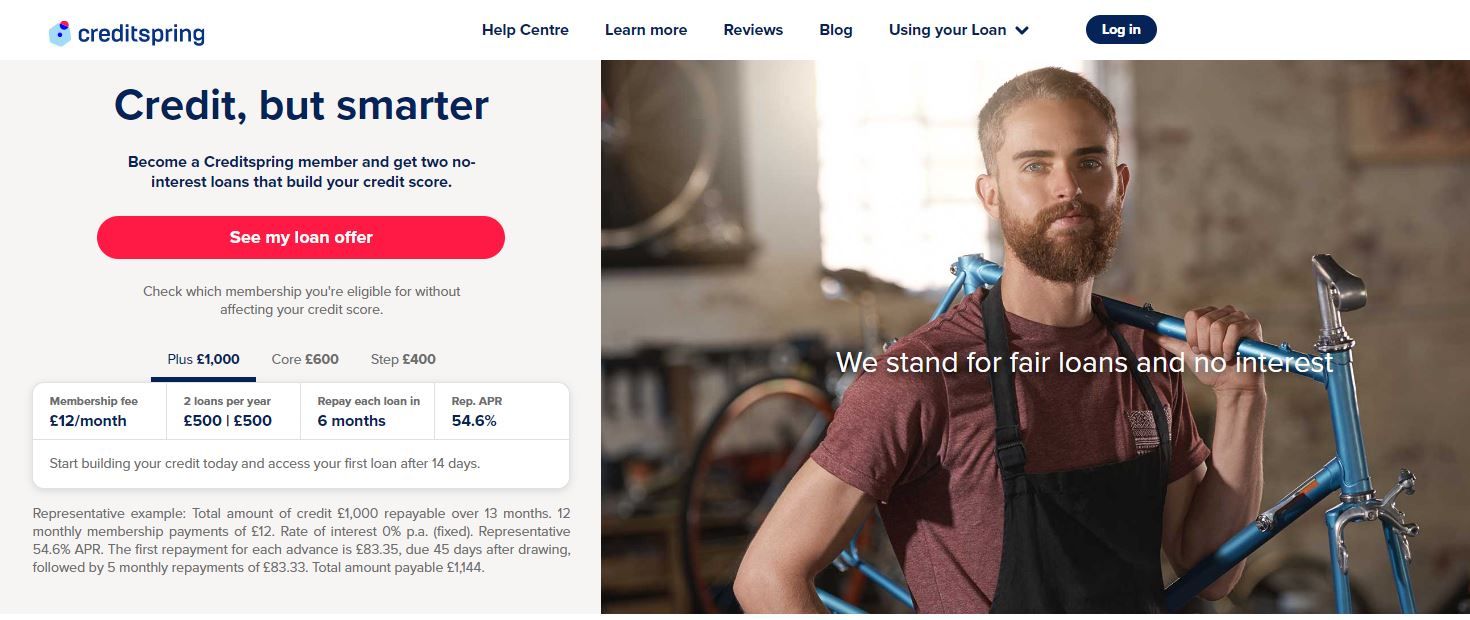Open the Help Centre page
The width and height of the screenshot is (1470, 620).
pos(525,30)
